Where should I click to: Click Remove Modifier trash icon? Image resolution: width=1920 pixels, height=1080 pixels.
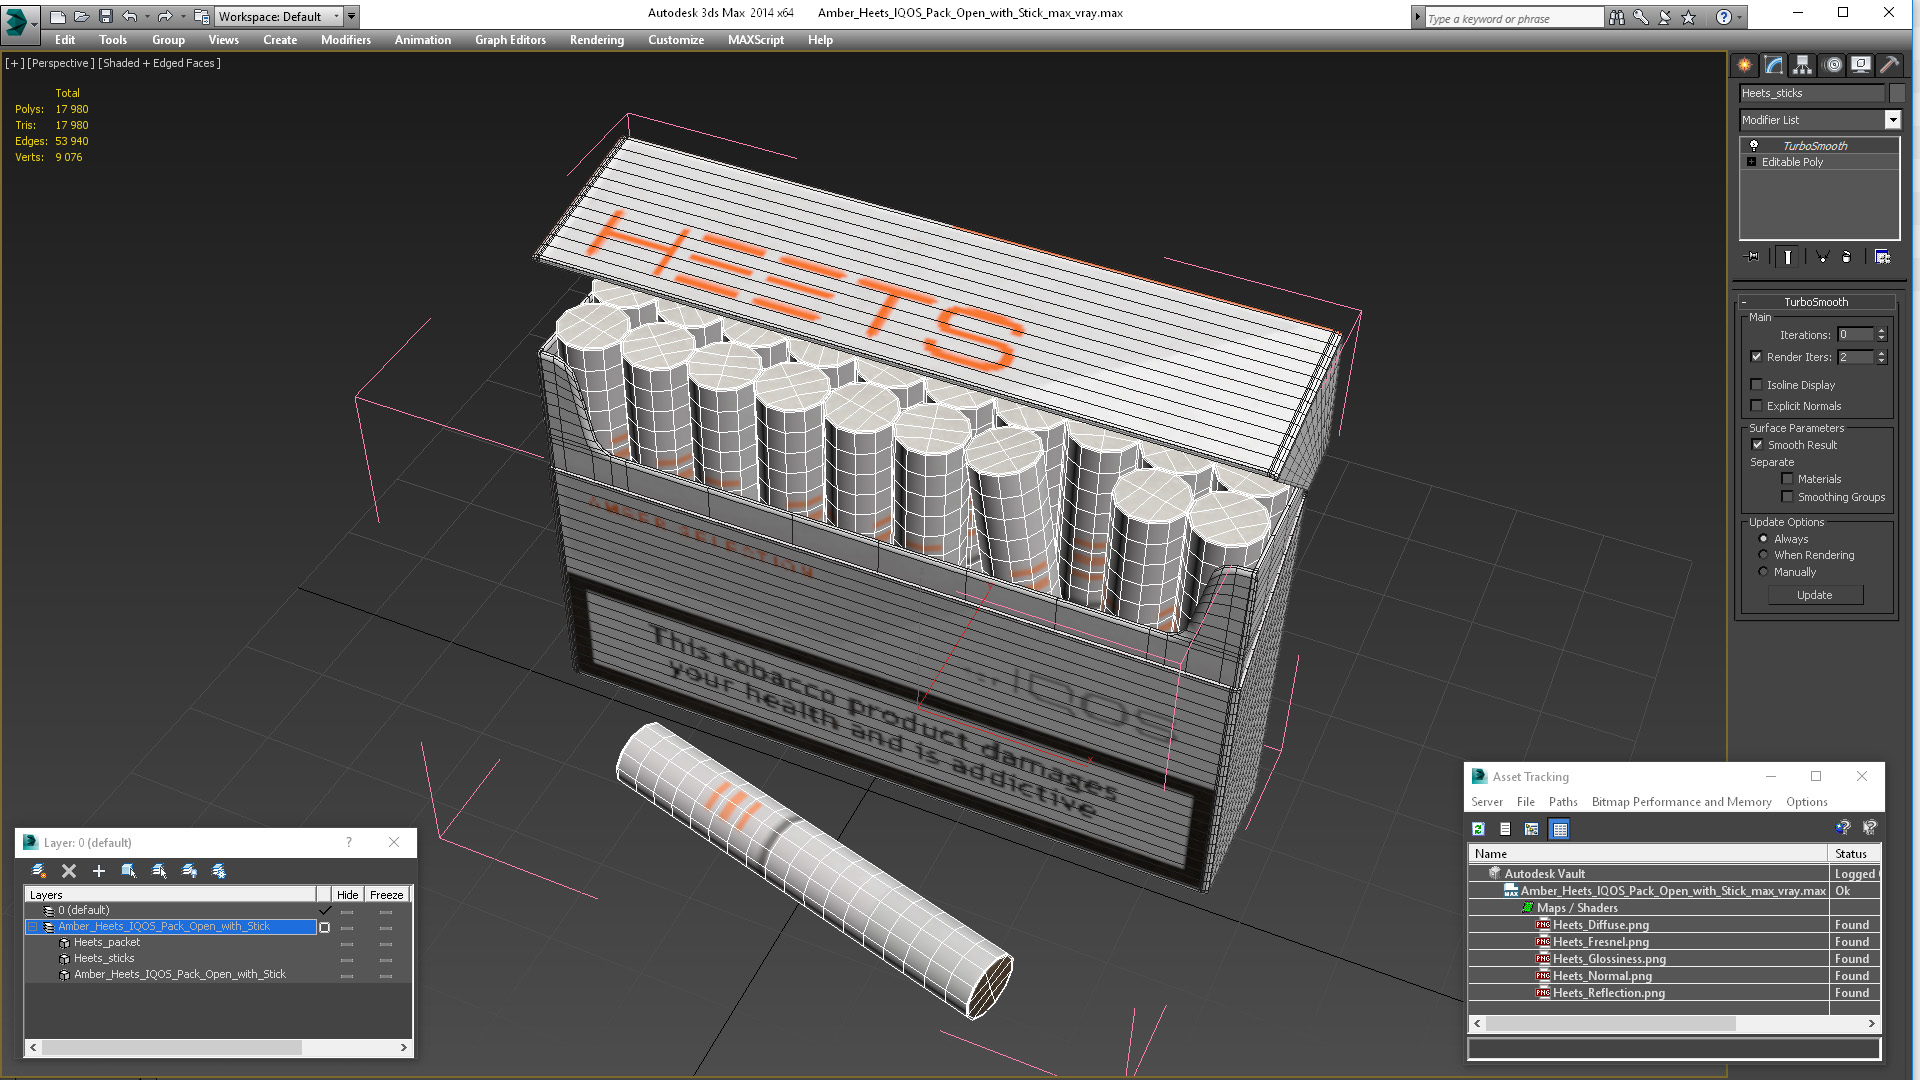pos(1846,257)
